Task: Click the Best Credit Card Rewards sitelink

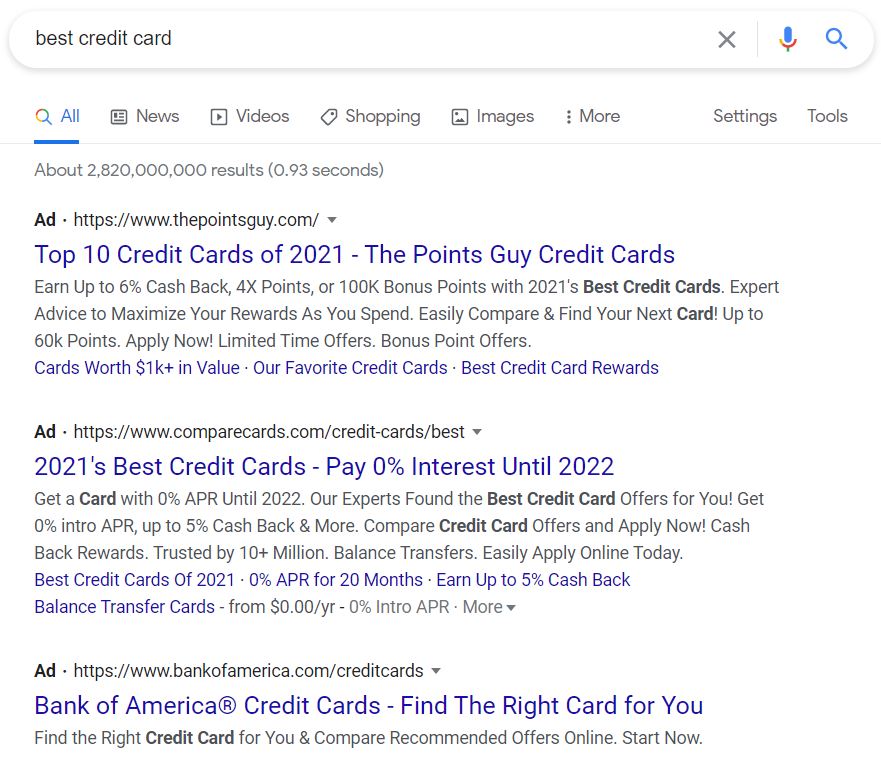Action: click(558, 368)
